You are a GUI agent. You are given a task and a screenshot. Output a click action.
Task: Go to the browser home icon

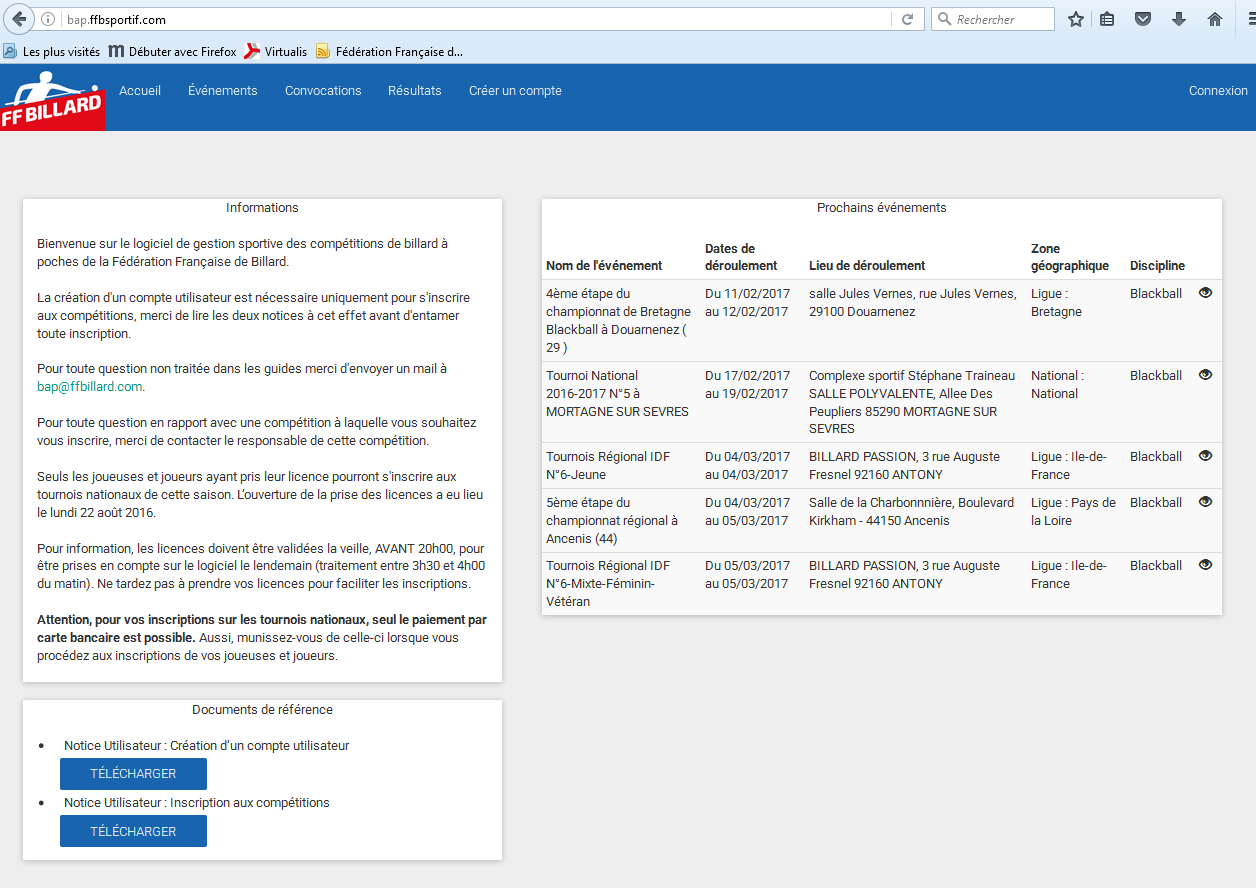pos(1215,19)
